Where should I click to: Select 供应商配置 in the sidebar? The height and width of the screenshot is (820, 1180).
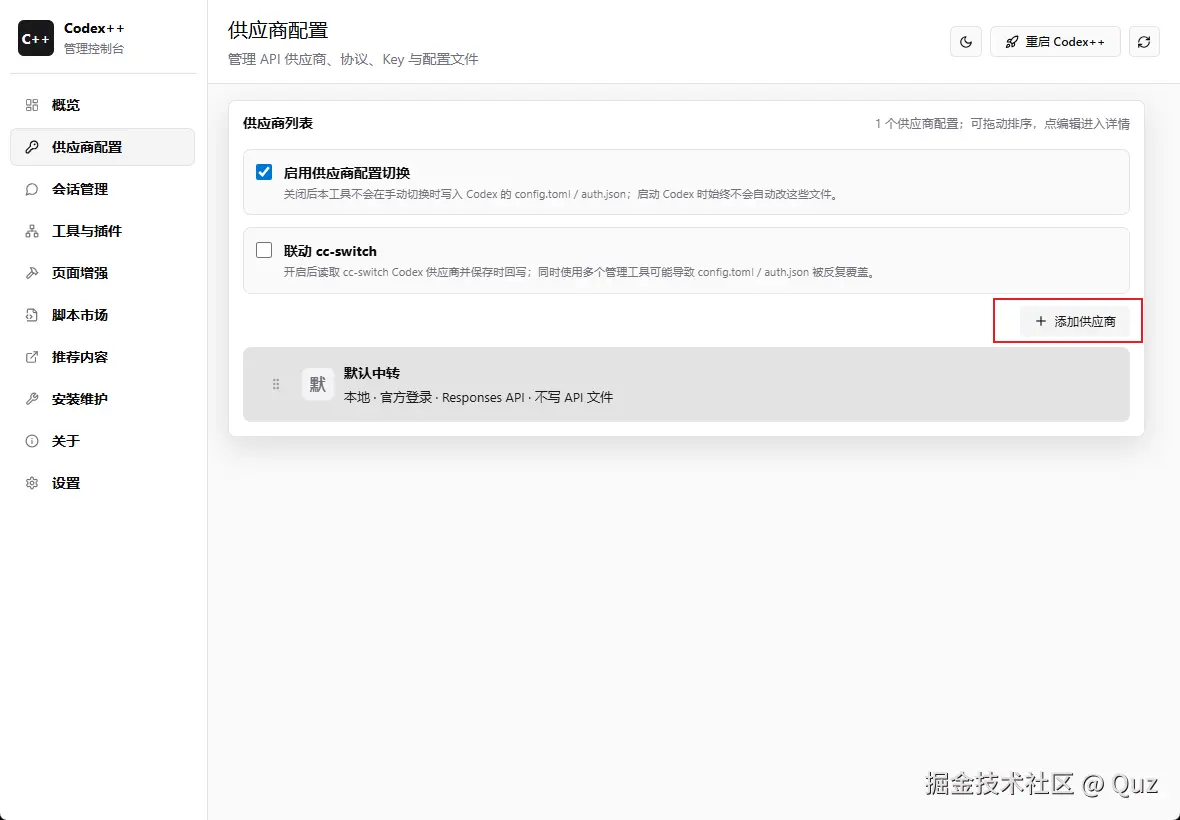(x=102, y=147)
